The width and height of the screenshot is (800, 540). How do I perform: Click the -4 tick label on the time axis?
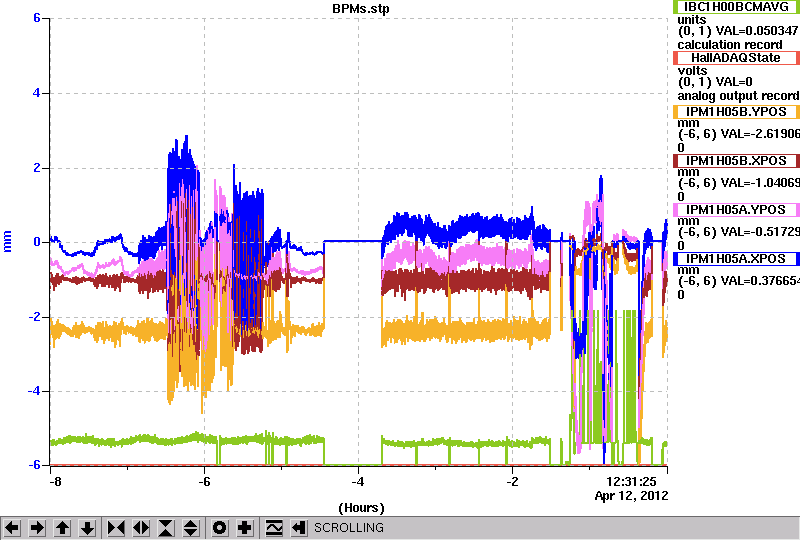pyautogui.click(x=358, y=482)
